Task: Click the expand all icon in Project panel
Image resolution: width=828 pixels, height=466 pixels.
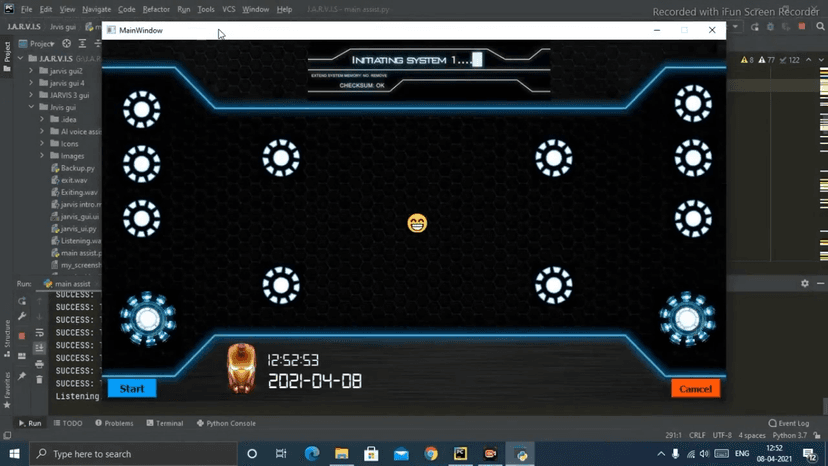Action: point(82,44)
